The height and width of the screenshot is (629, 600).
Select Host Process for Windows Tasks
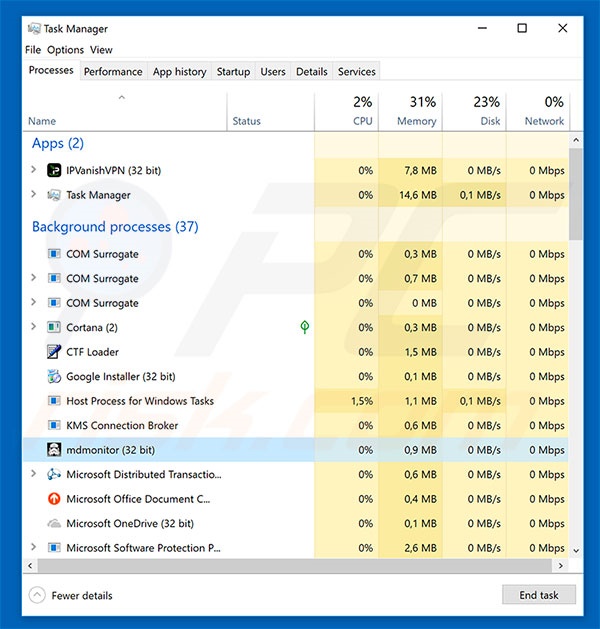coord(296,401)
